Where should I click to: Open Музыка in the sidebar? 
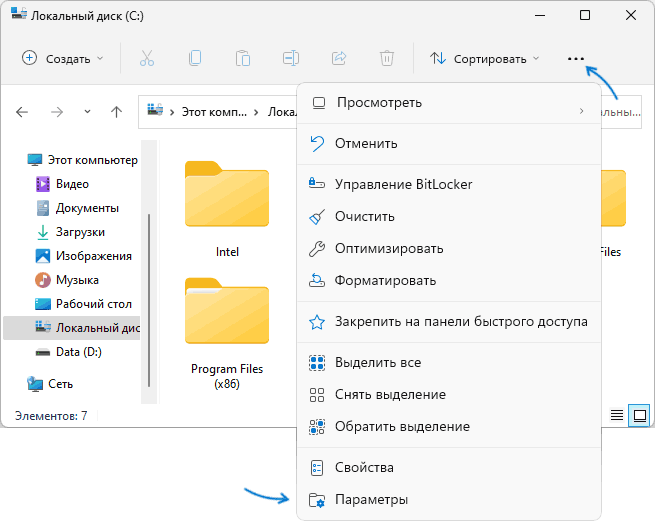[x=67, y=280]
